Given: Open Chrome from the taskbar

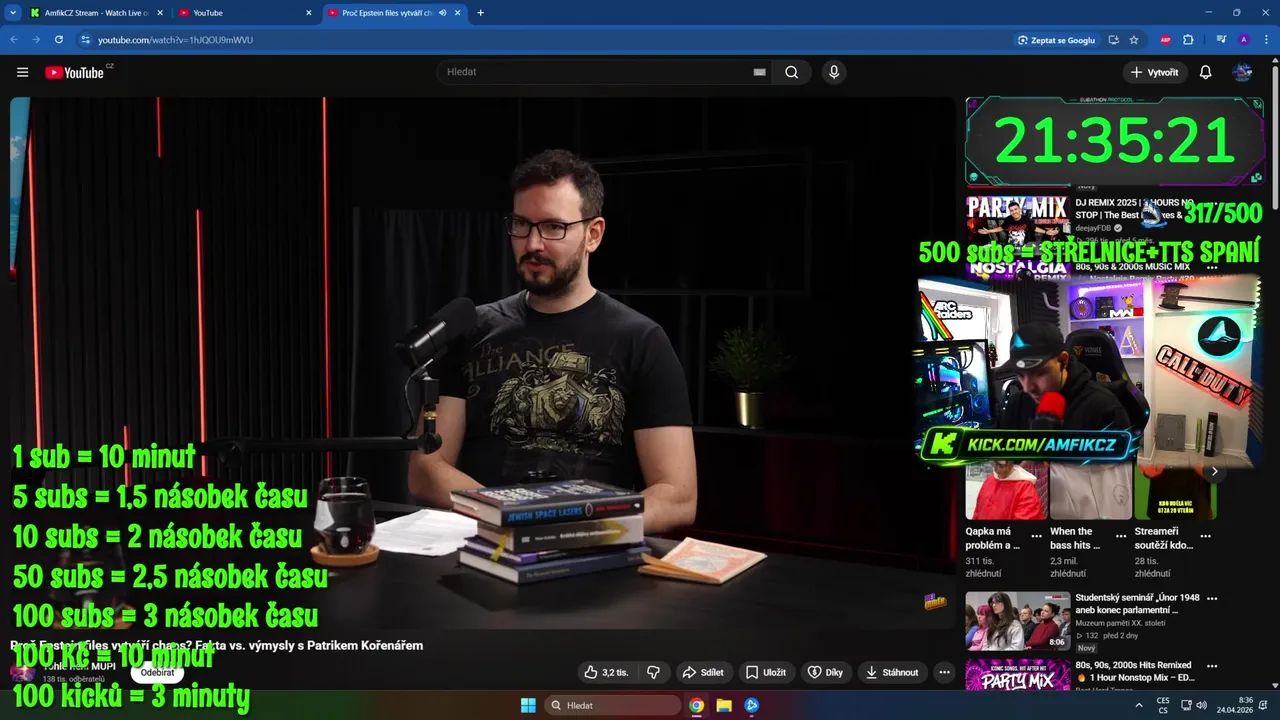Looking at the screenshot, I should [696, 705].
